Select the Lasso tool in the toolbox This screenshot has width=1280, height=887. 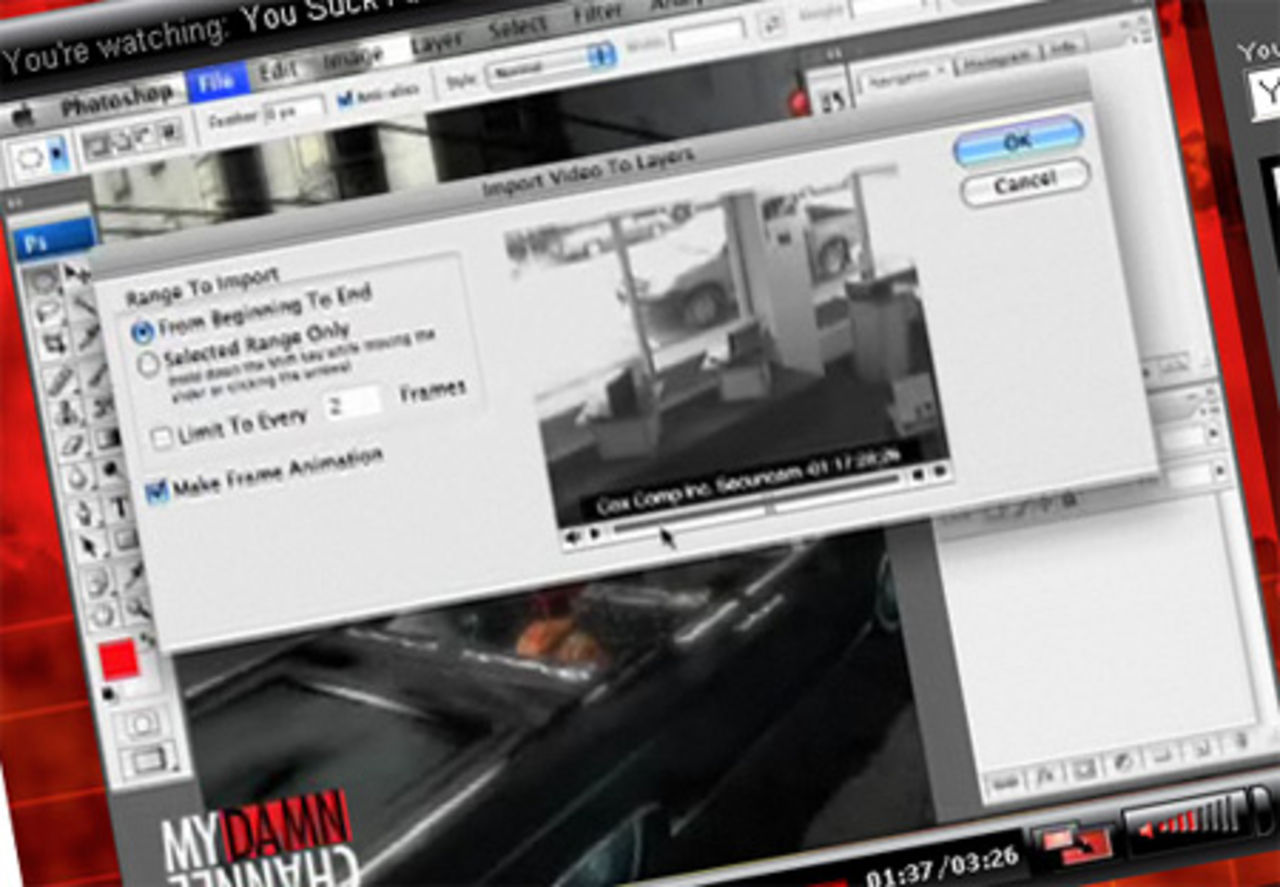click(x=49, y=313)
